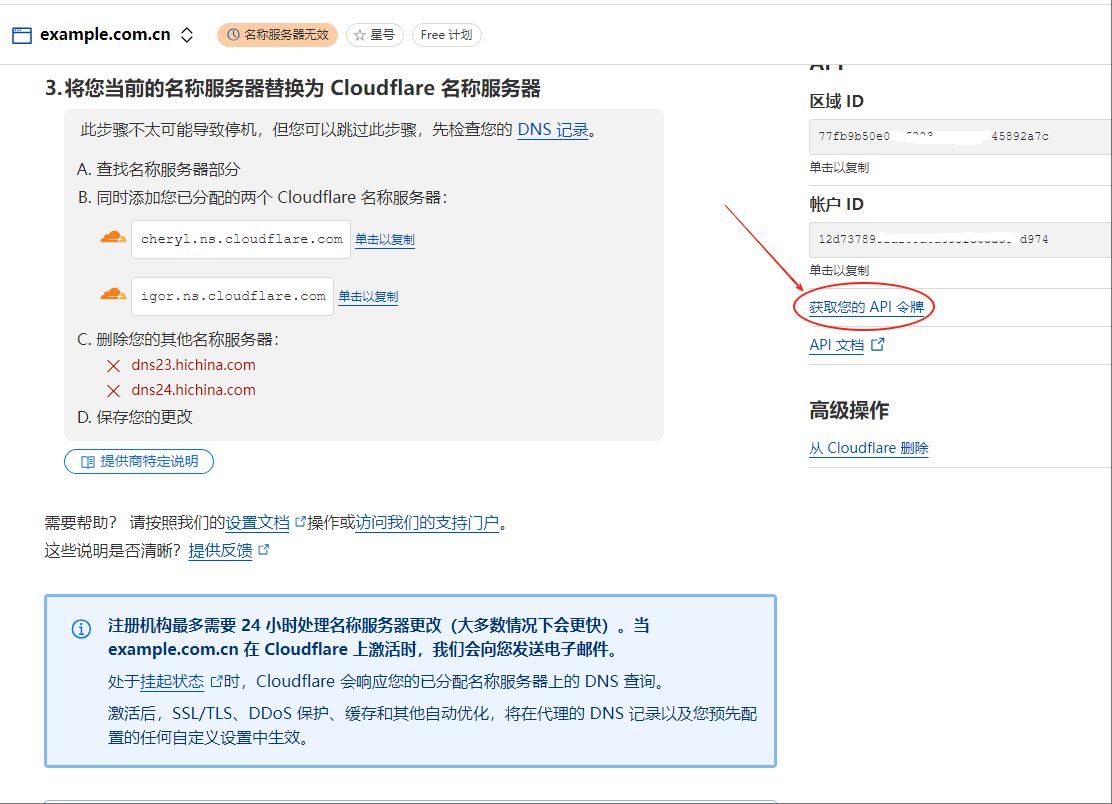The image size is (1112, 804).
Task: Copy the cheryl nameserver via 单击以复制
Action: click(x=385, y=240)
